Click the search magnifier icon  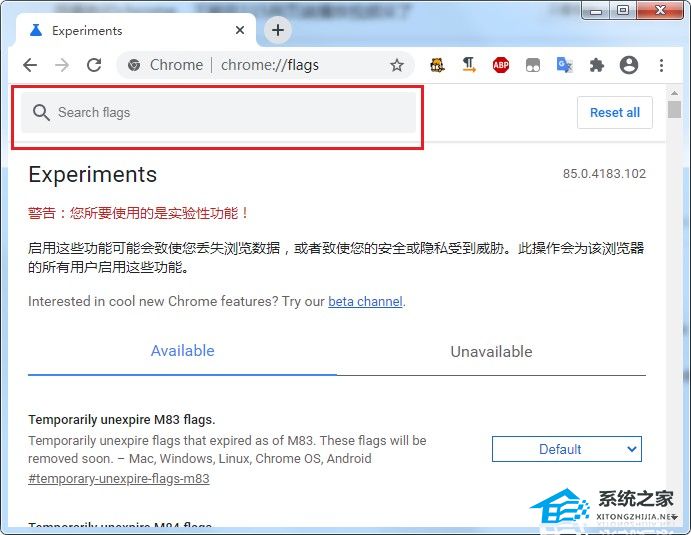pos(41,113)
